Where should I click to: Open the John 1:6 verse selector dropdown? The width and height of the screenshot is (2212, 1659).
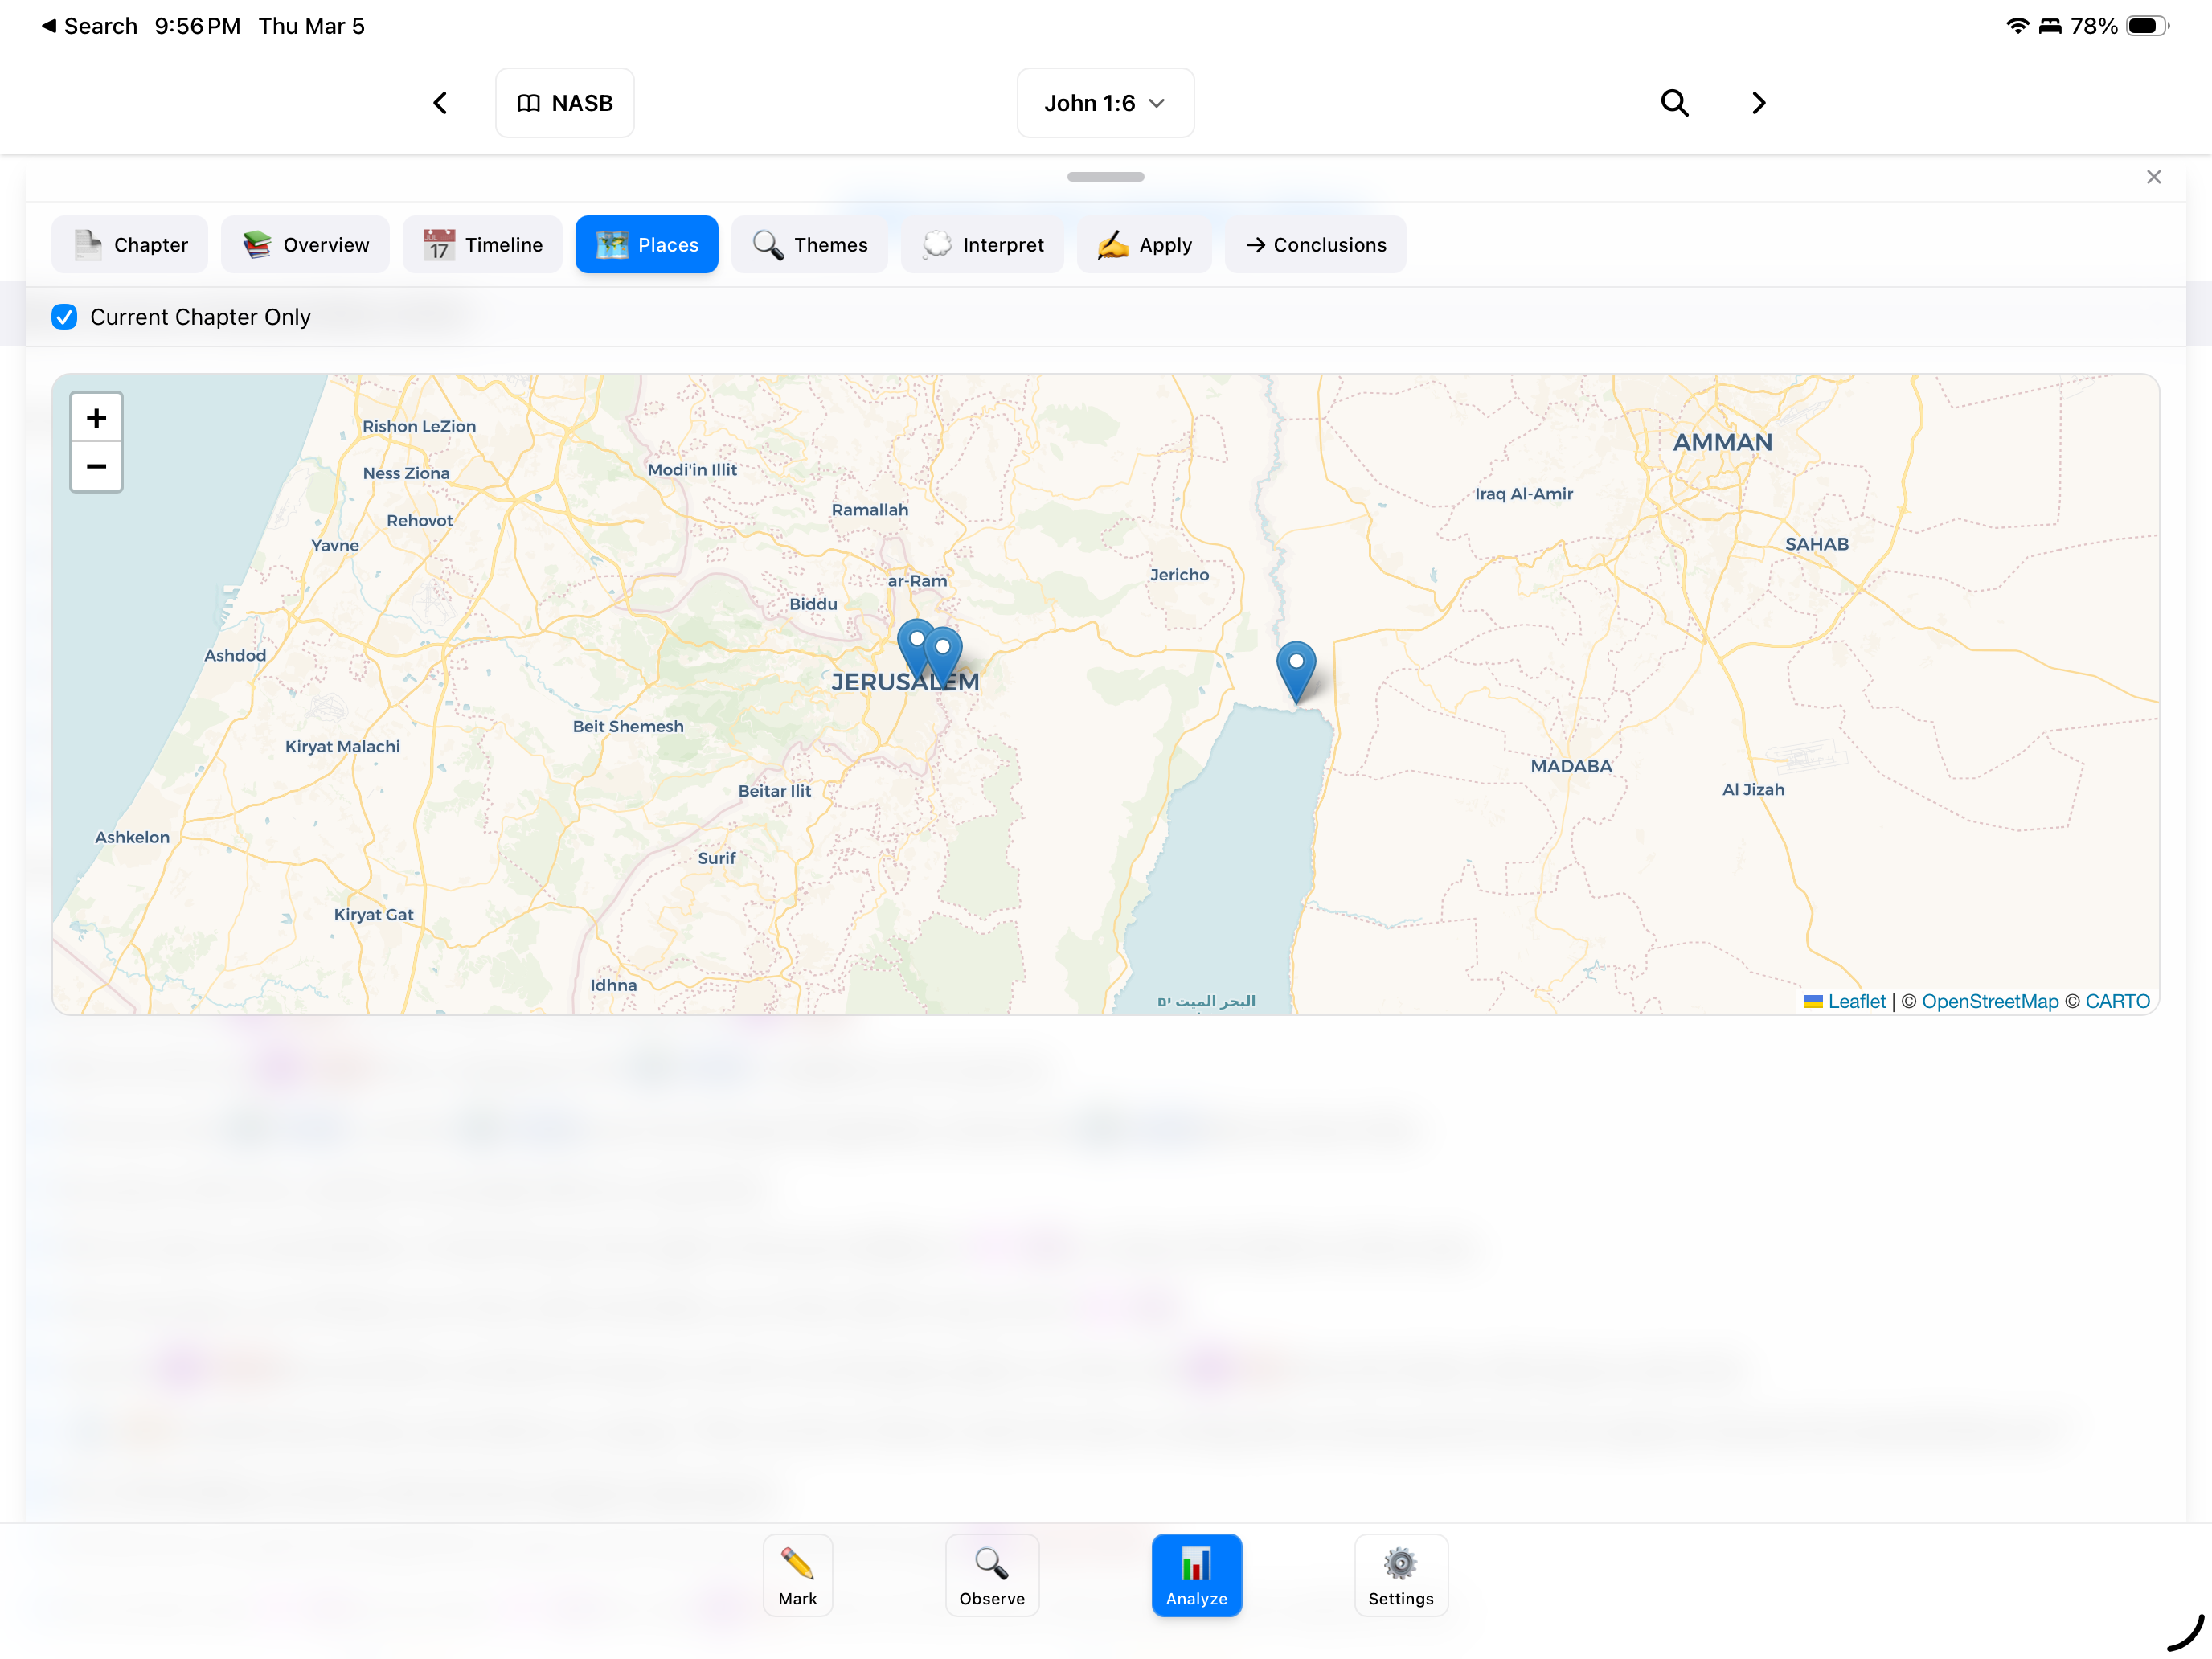pos(1105,102)
